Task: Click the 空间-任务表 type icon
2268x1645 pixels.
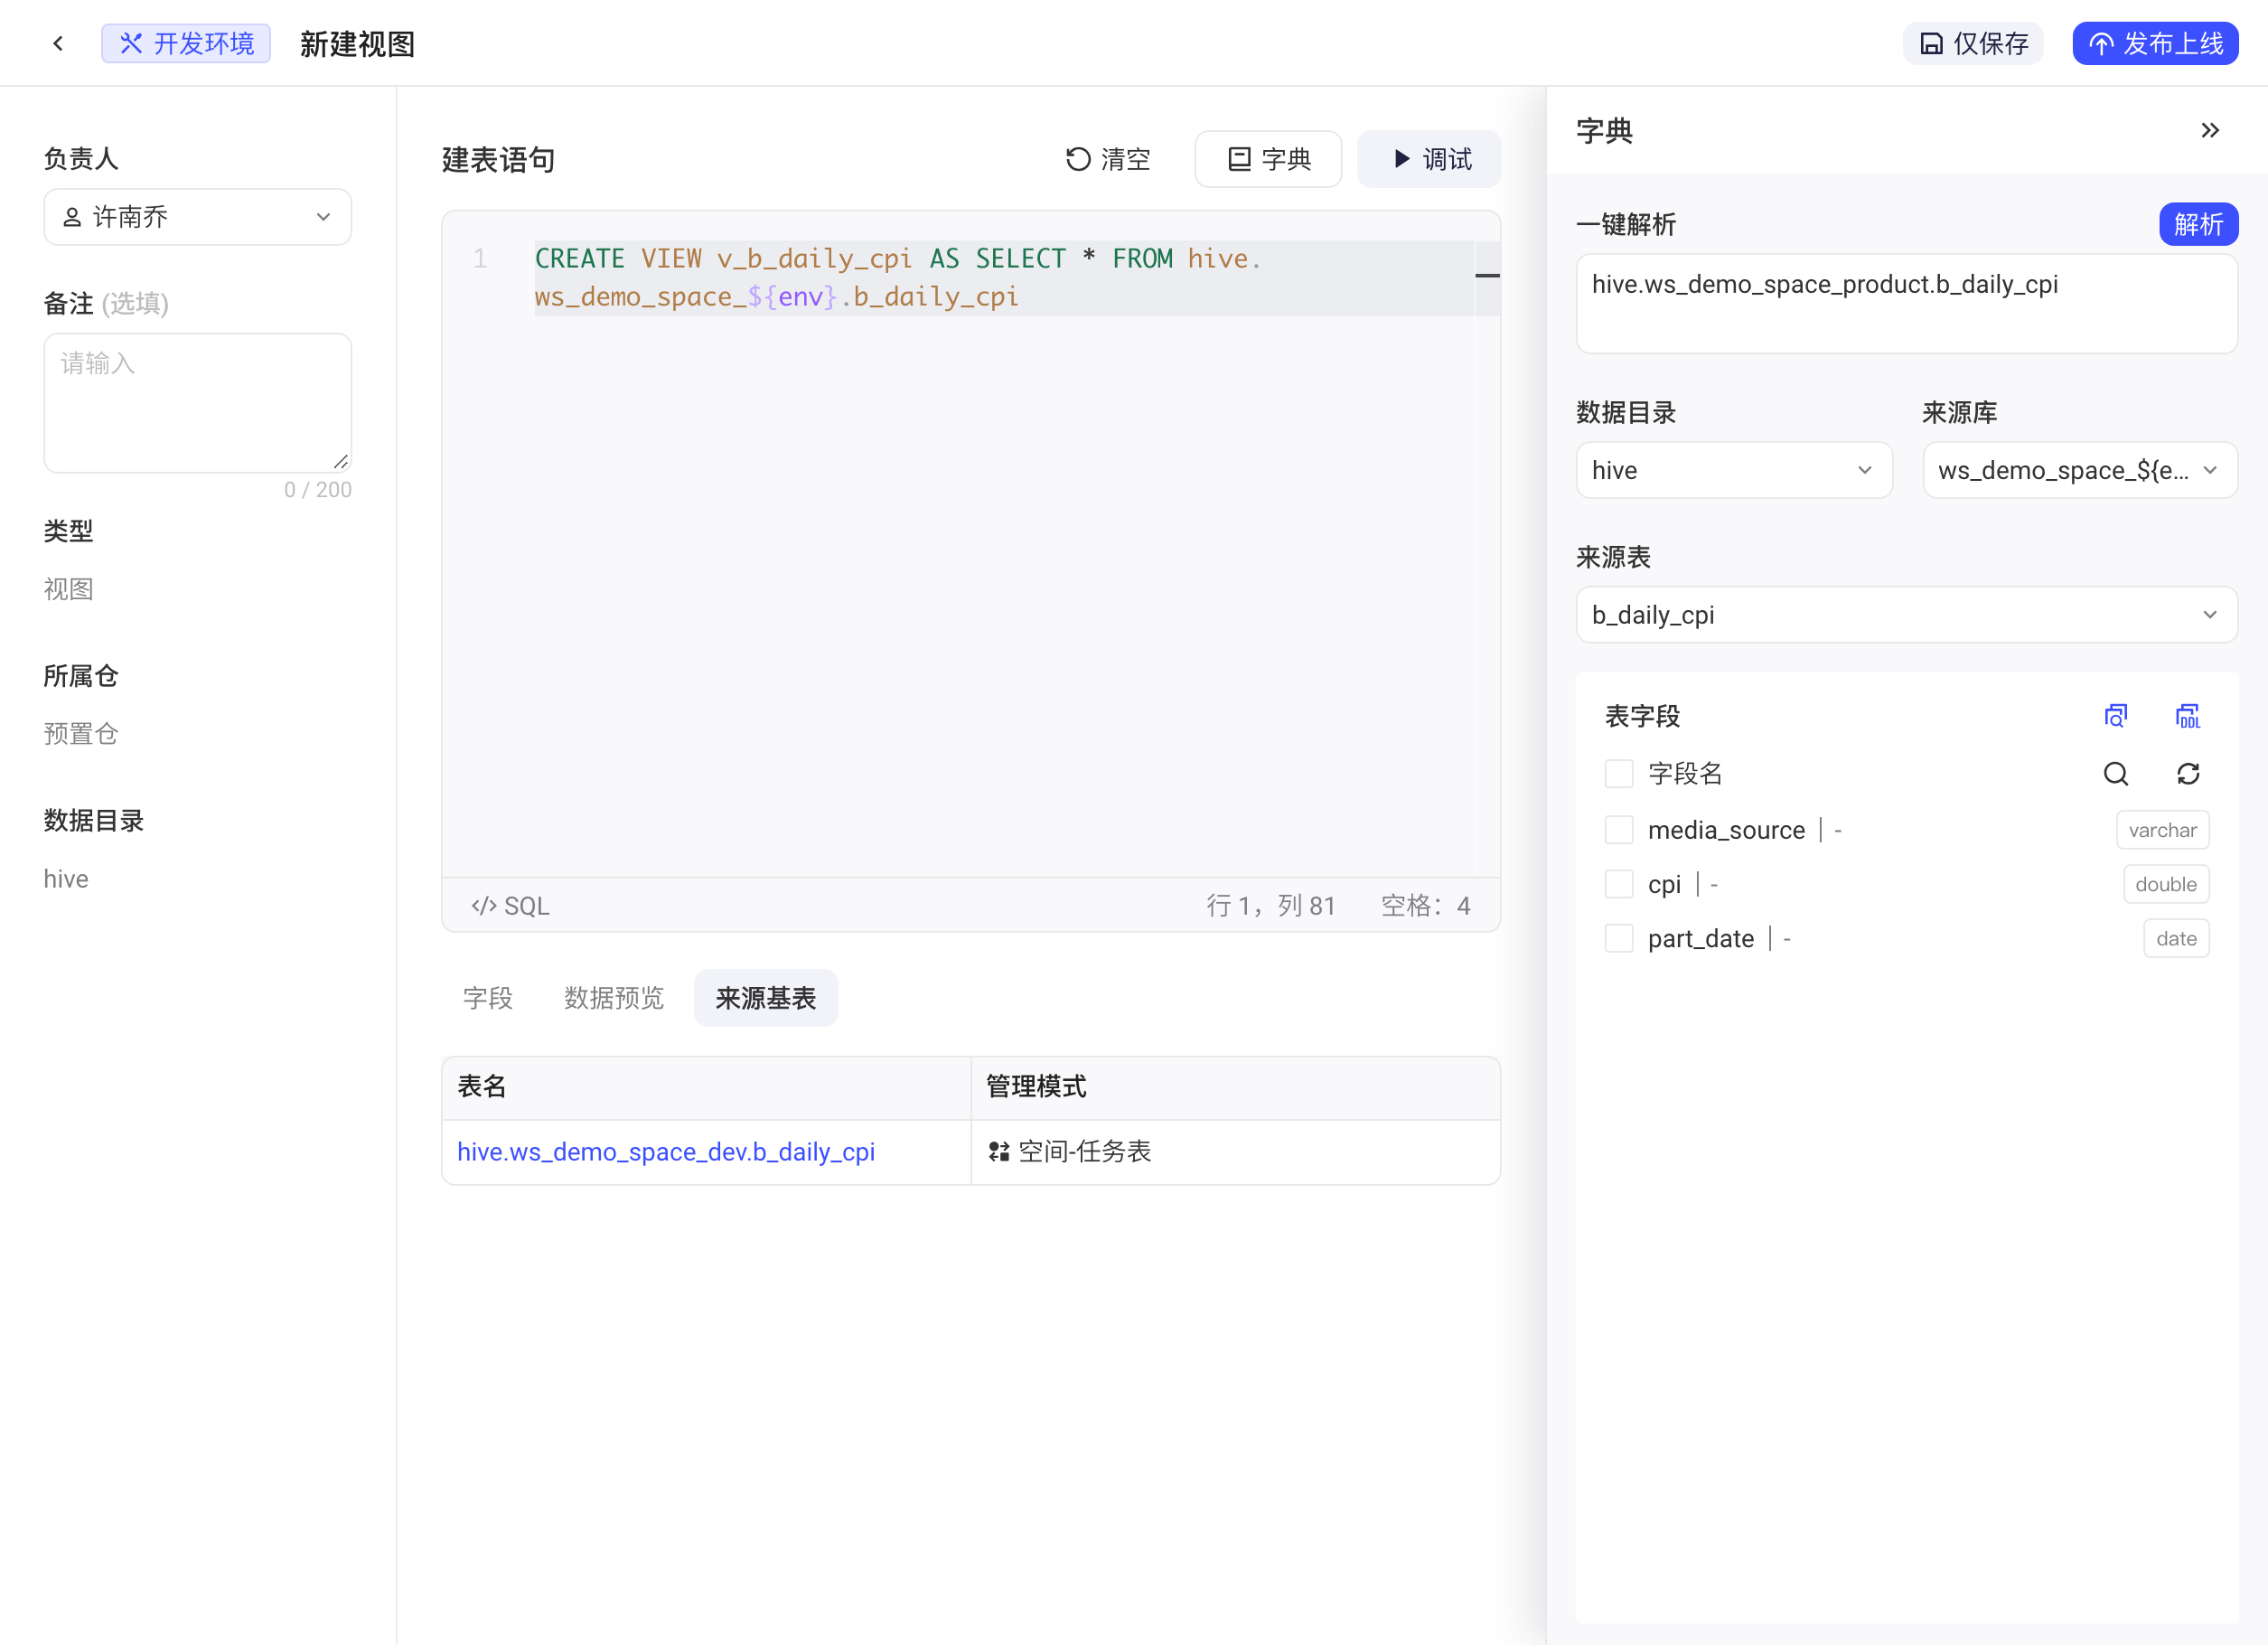Action: [998, 1152]
